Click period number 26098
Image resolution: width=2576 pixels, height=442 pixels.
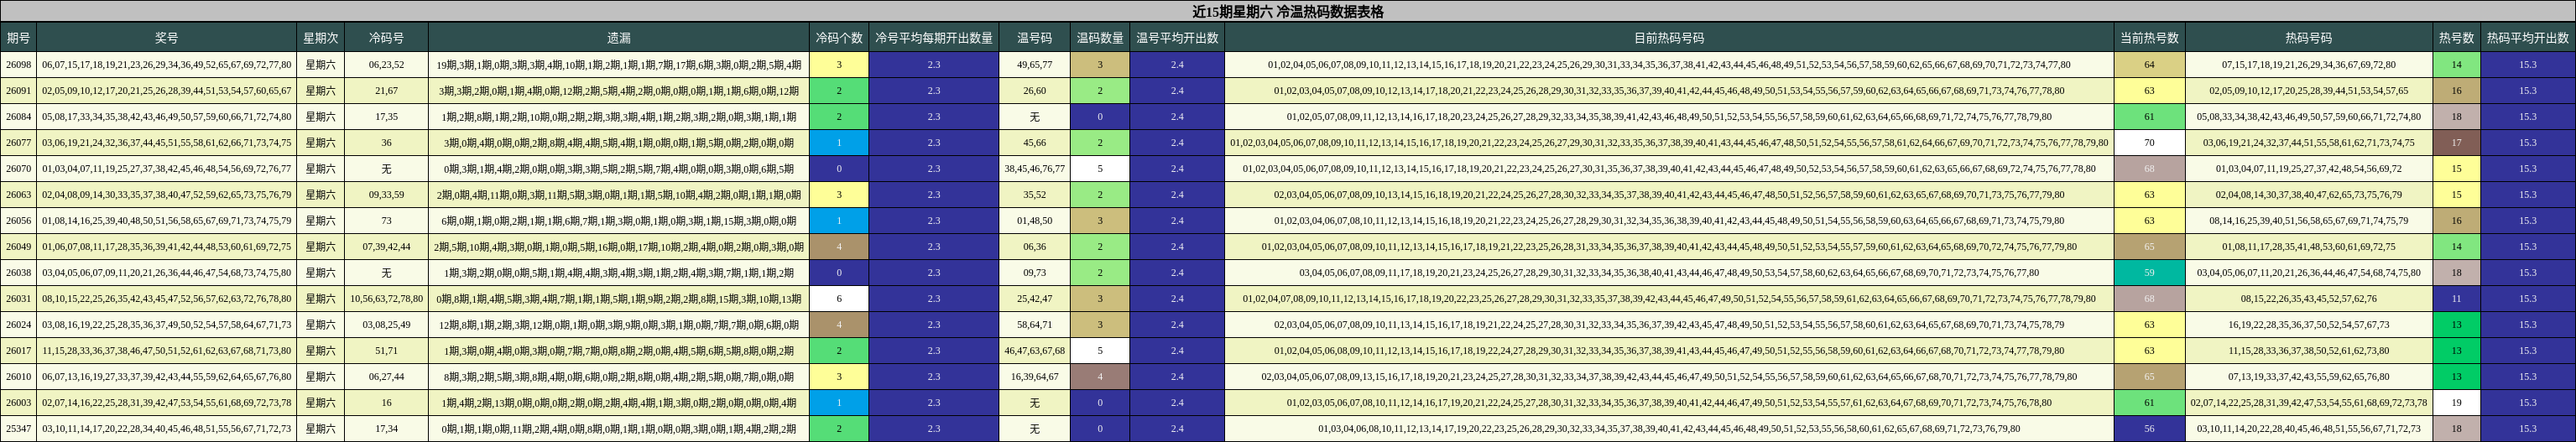(18, 65)
